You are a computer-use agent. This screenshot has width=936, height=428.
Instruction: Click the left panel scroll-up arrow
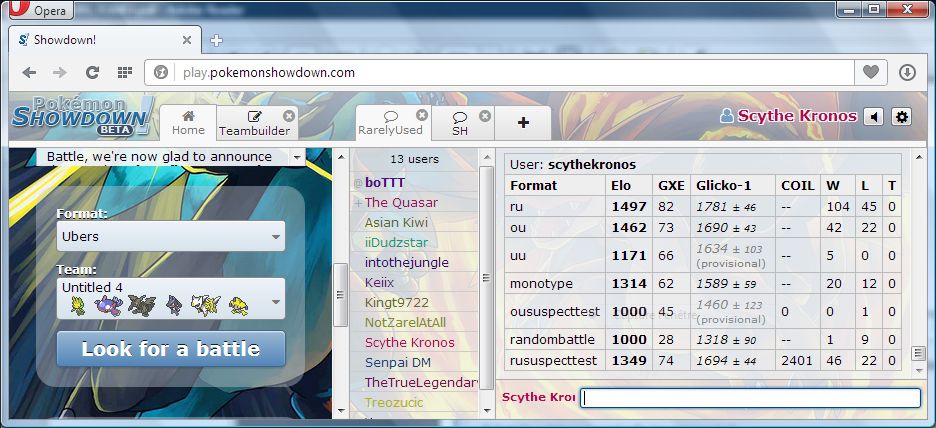340,158
